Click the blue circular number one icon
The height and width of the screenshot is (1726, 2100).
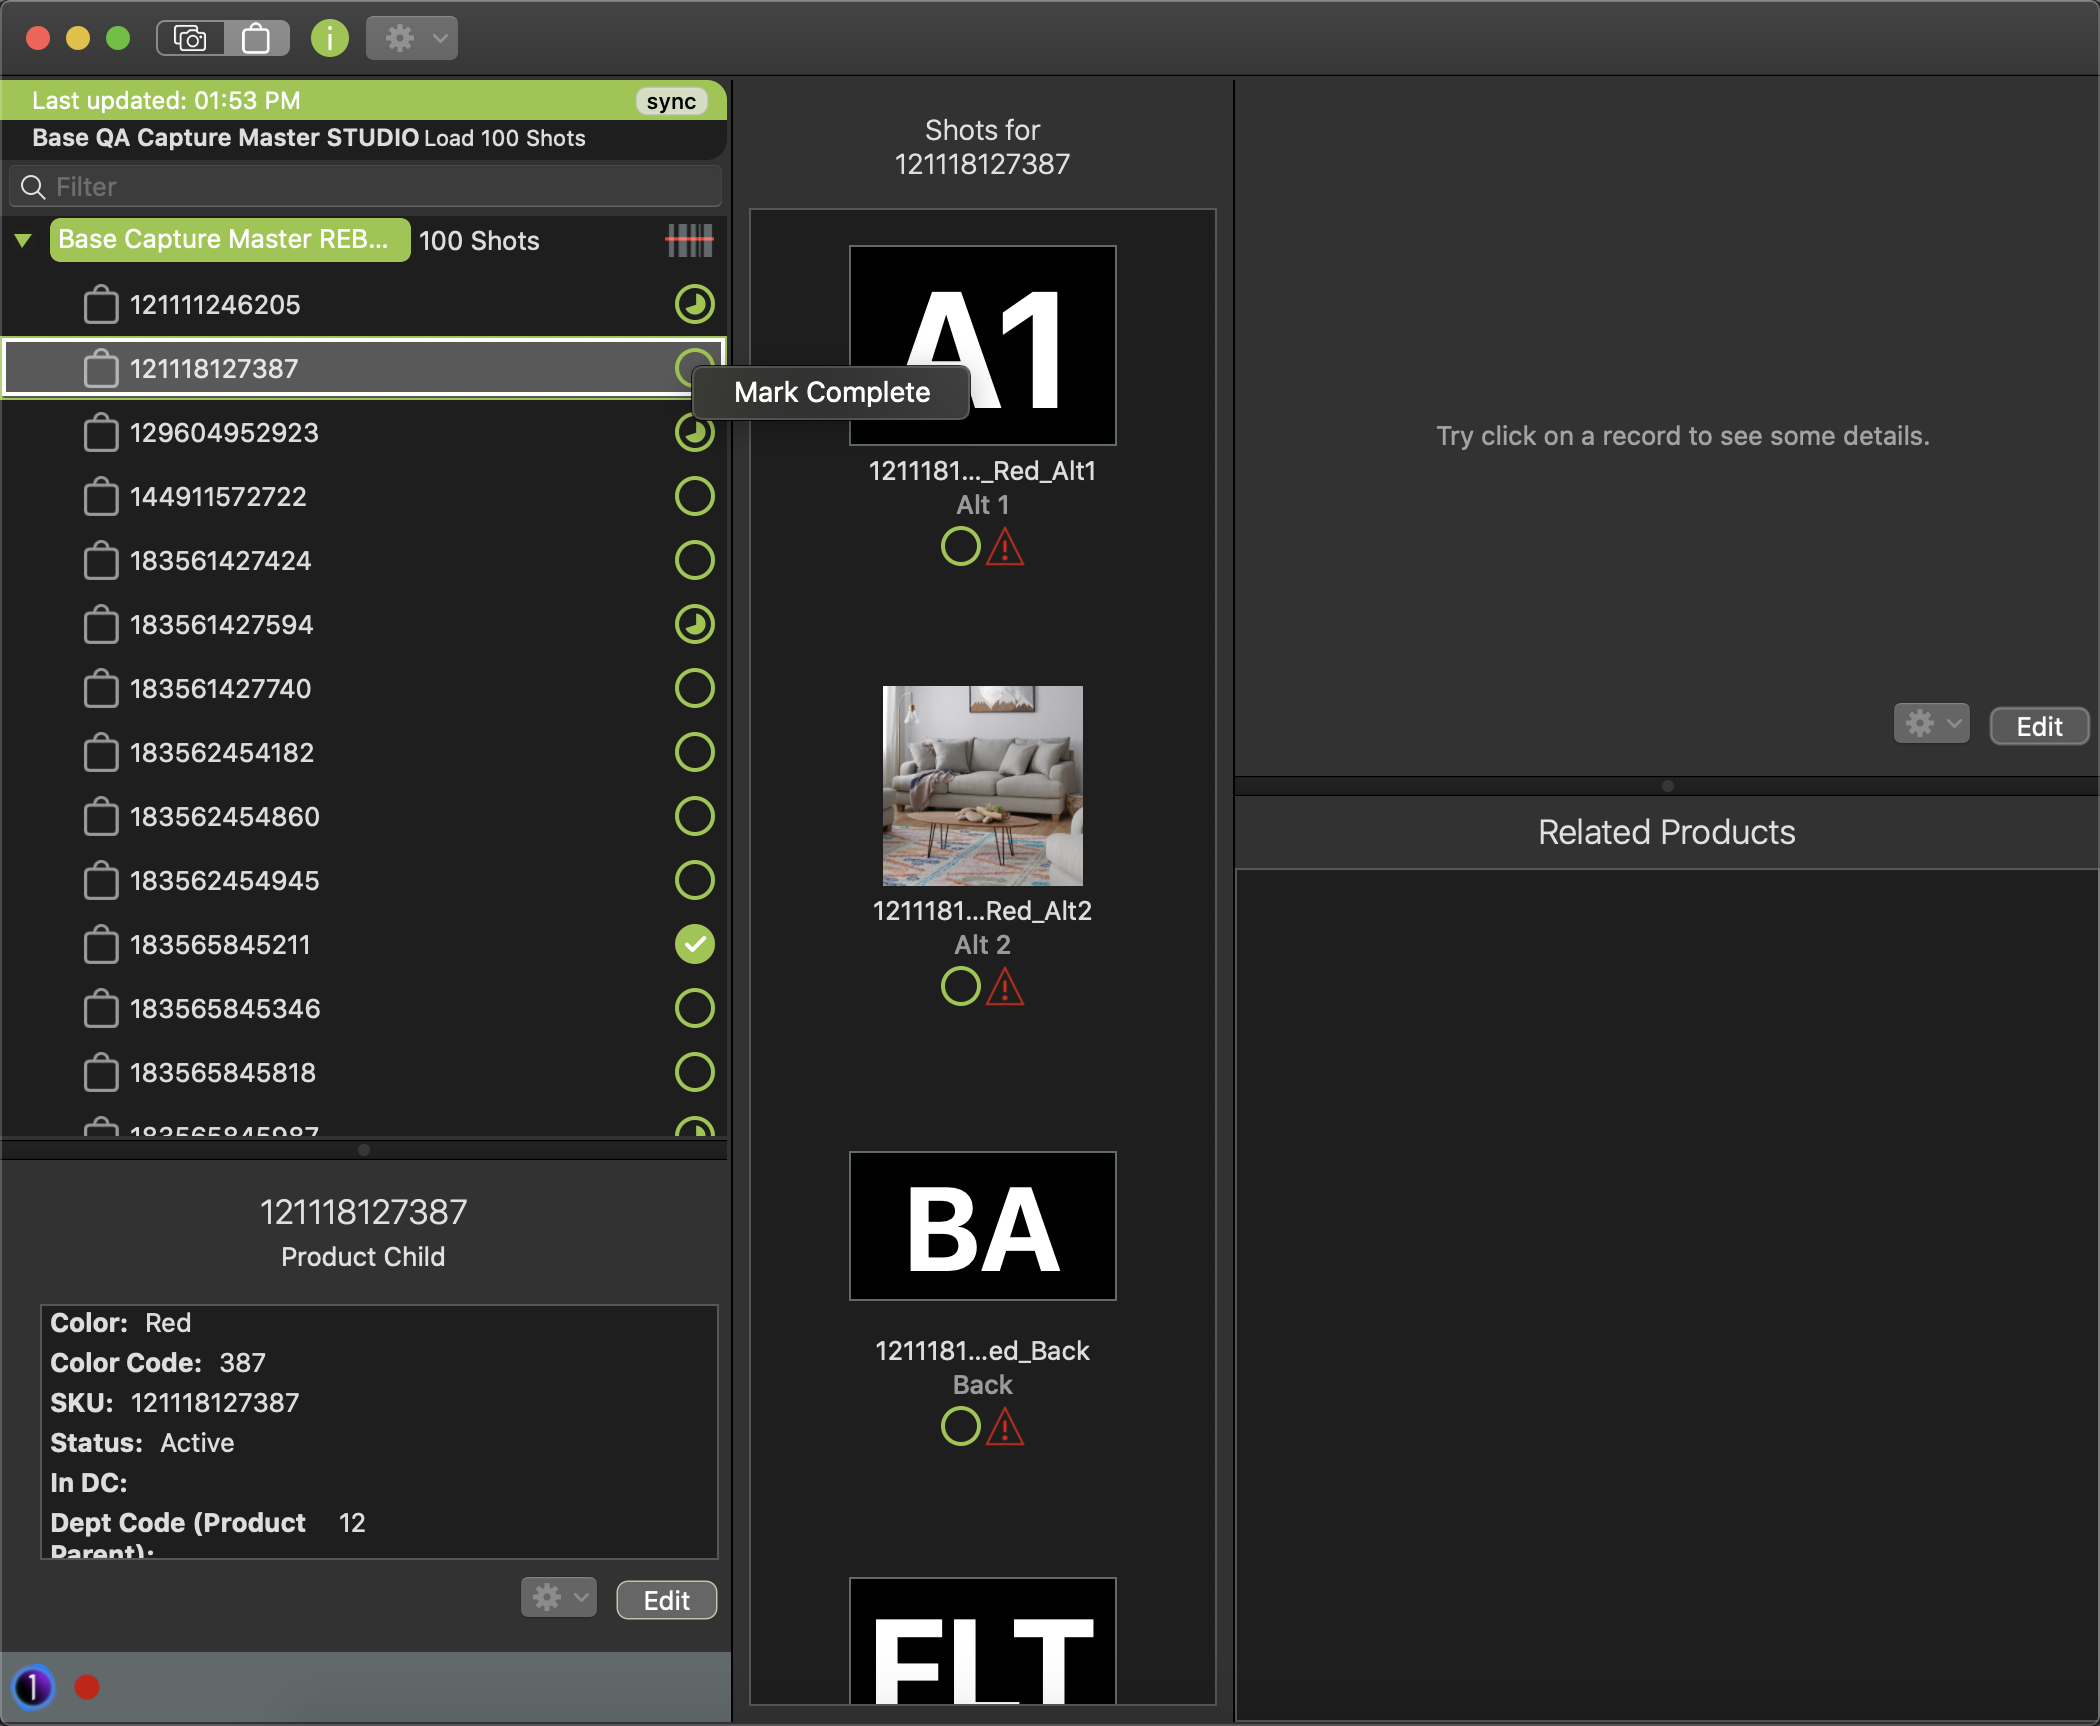pyautogui.click(x=33, y=1687)
